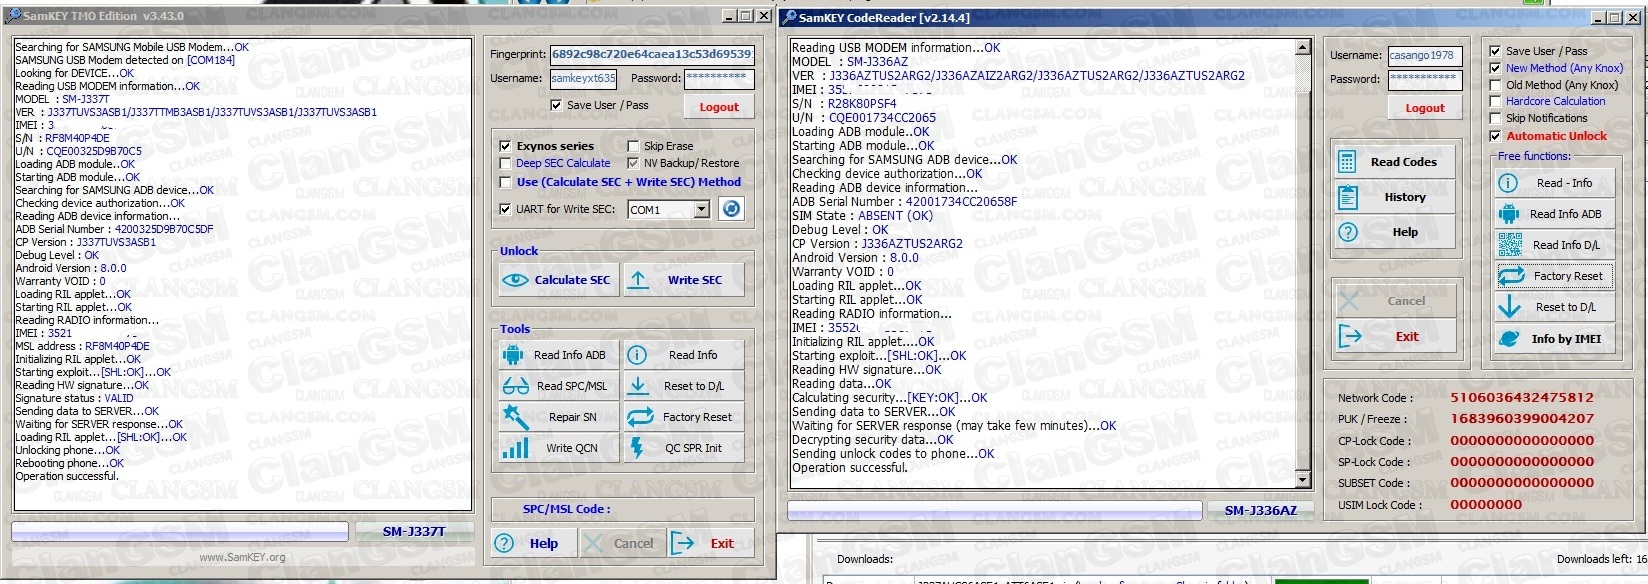Click 'Rebooting phone...OK' log line
Screen dimensions: 1648x584
pos(69,463)
